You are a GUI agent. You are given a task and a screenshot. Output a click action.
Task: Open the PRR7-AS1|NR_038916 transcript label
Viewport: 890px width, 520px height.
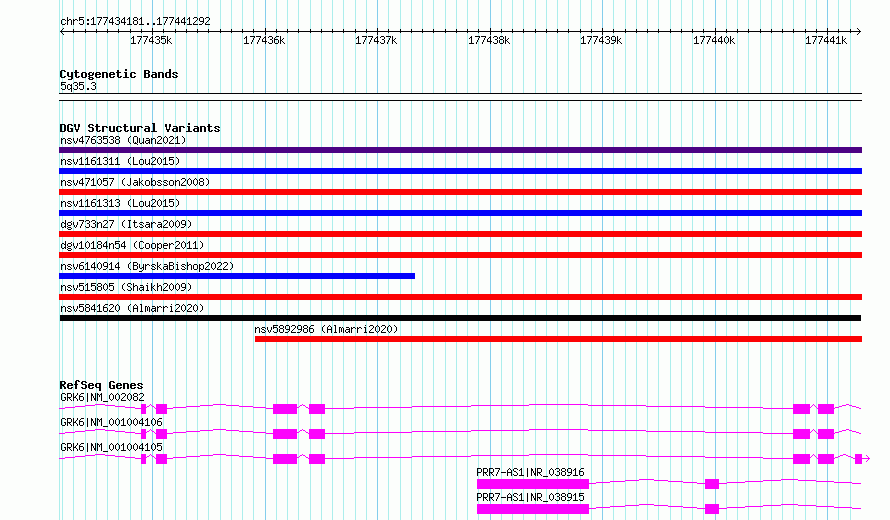pyautogui.click(x=530, y=472)
